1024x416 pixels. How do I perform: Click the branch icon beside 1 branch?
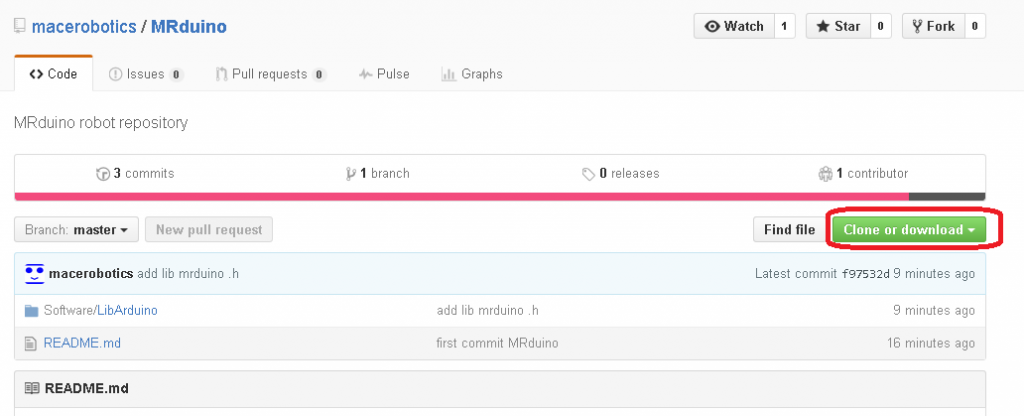[351, 174]
